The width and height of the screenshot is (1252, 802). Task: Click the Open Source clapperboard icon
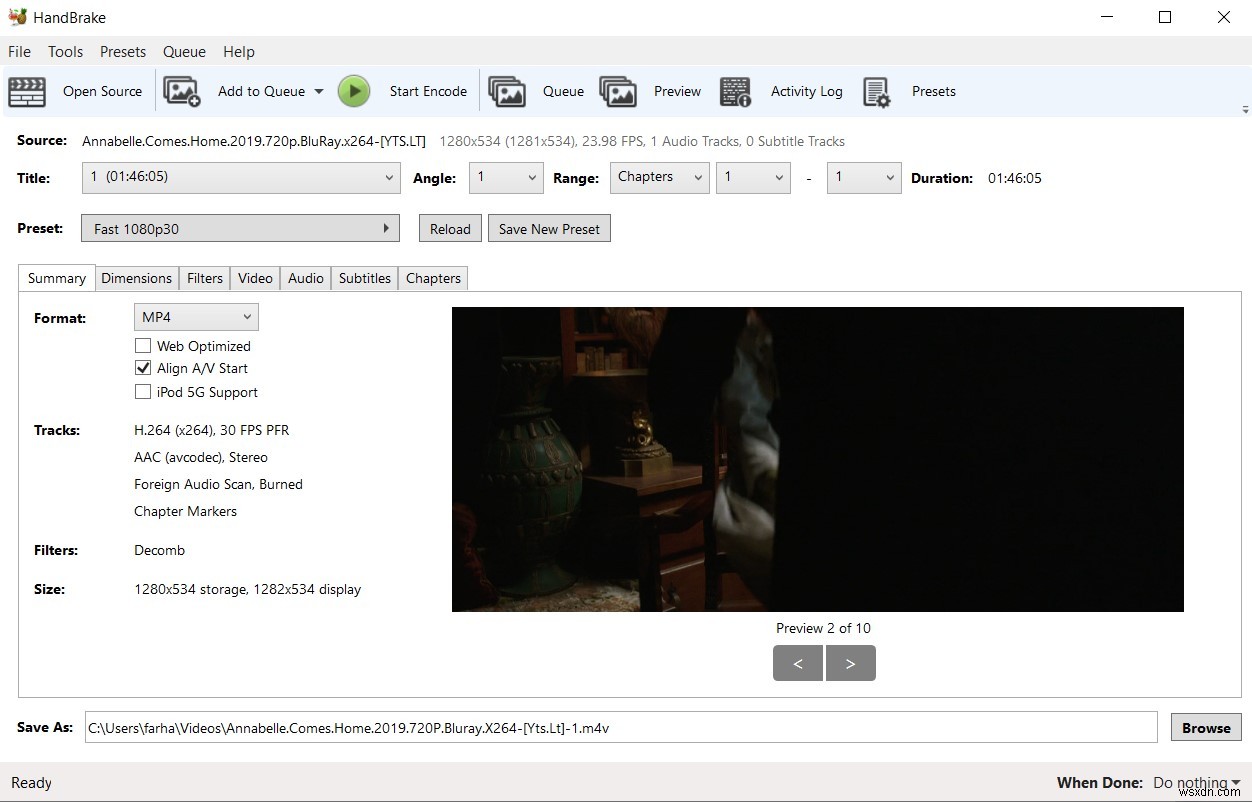[27, 91]
